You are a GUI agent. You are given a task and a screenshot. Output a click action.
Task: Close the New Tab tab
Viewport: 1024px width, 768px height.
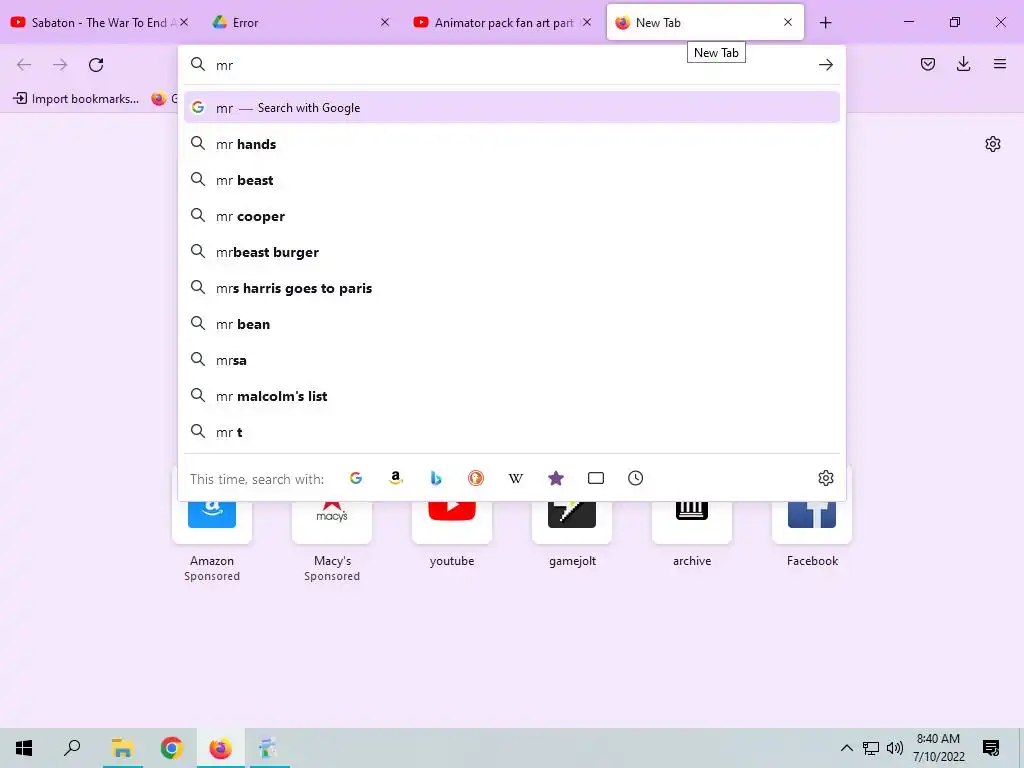pyautogui.click(x=788, y=22)
